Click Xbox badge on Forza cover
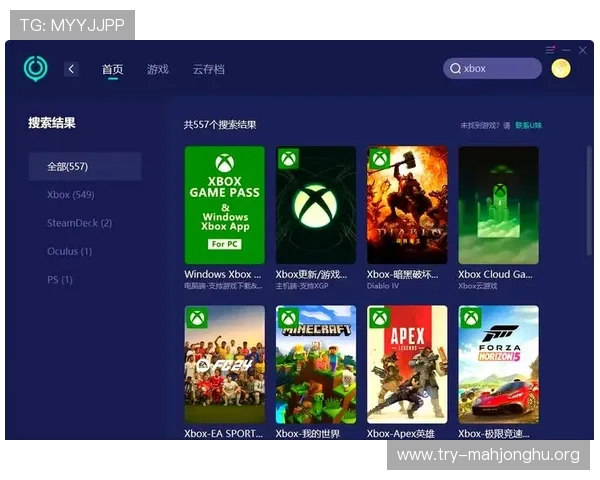The width and height of the screenshot is (600, 480). pos(471,317)
